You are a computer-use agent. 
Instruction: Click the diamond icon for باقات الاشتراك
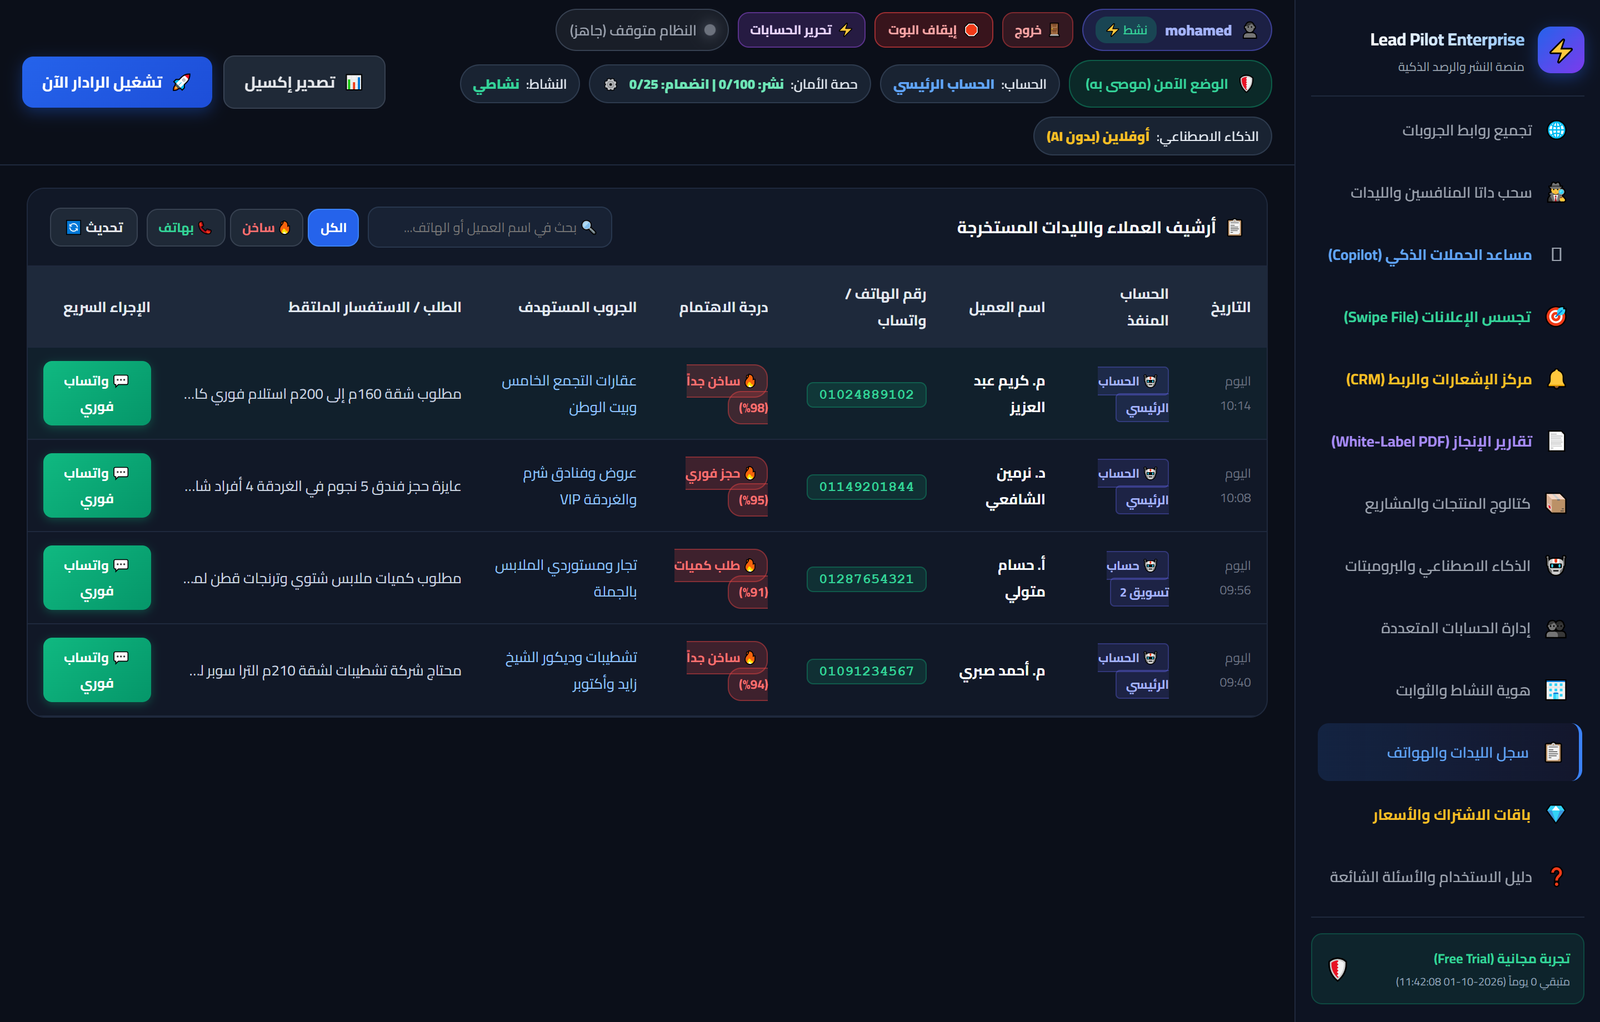click(1556, 814)
